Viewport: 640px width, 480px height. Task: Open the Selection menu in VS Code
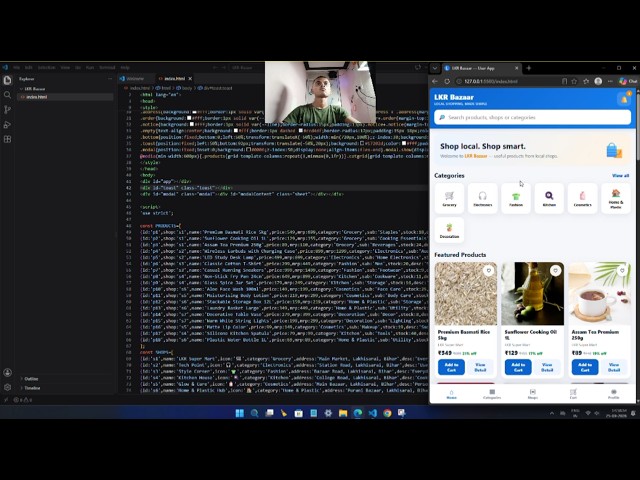point(47,68)
